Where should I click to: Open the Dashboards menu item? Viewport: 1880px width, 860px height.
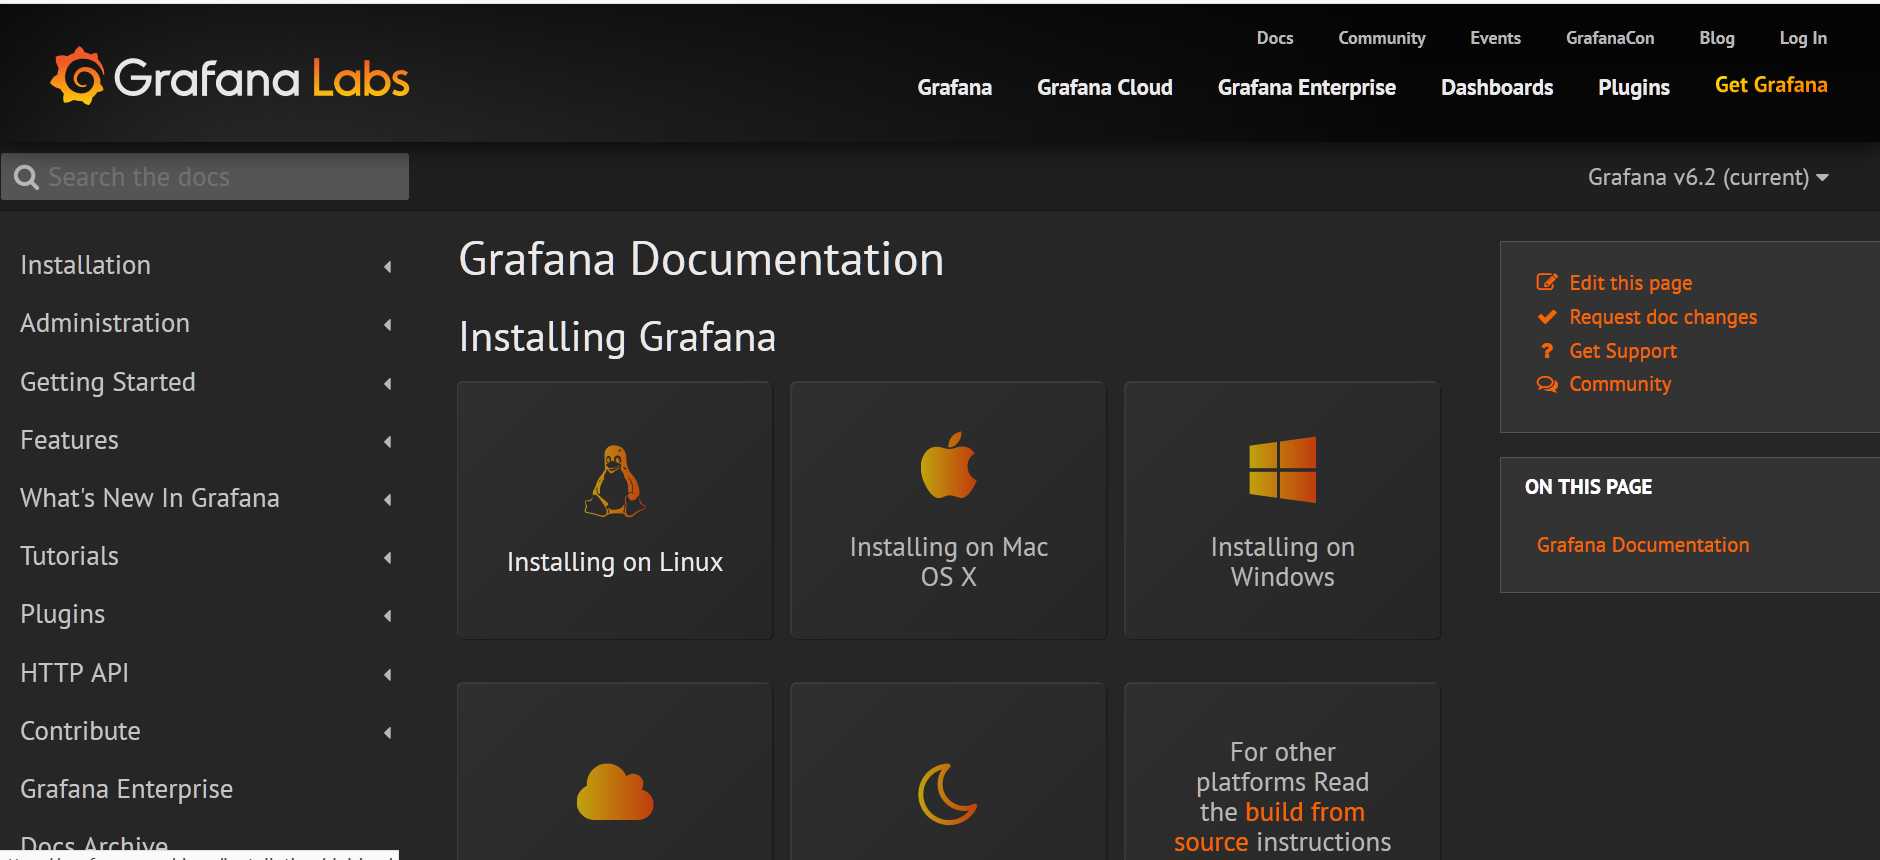1496,87
